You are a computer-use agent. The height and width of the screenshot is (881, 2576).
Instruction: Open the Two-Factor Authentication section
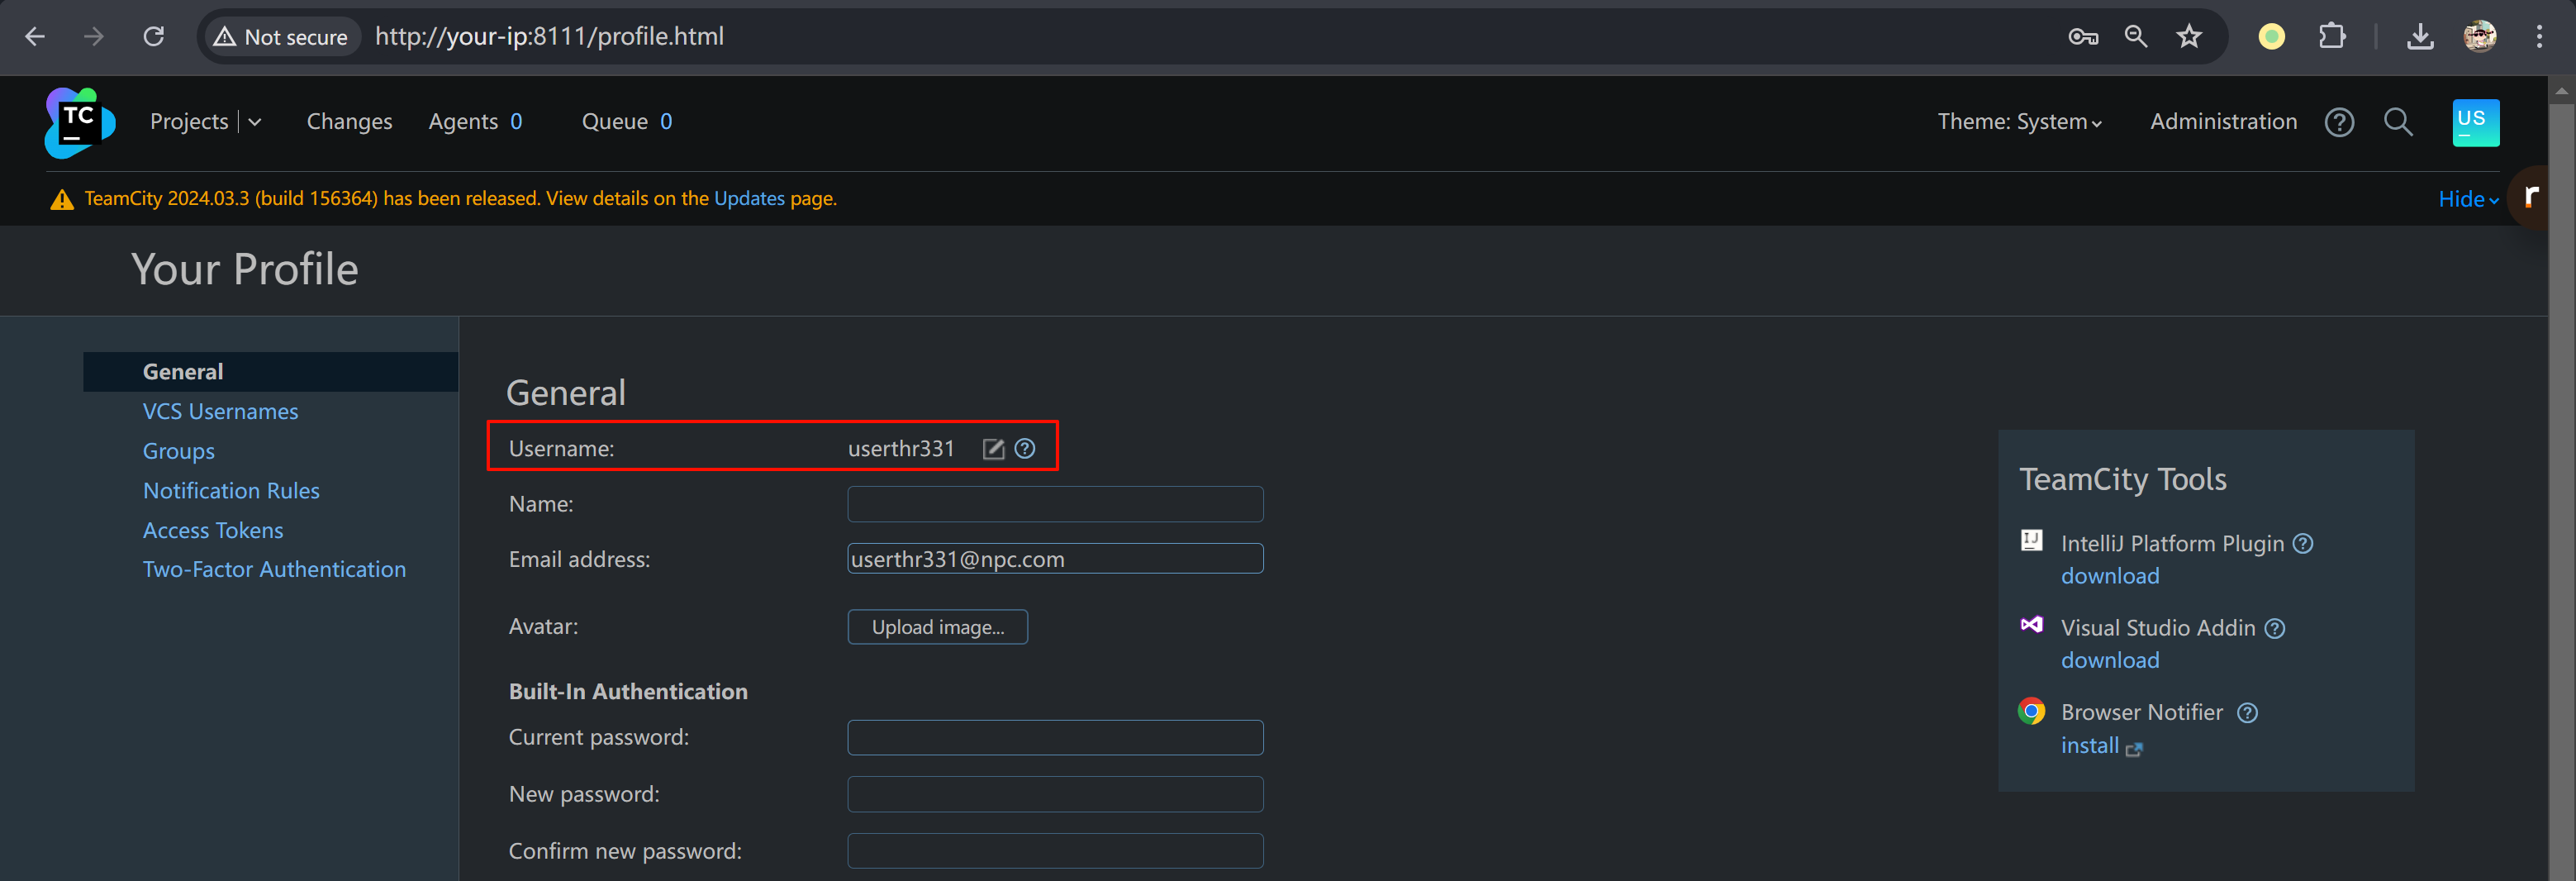274,569
